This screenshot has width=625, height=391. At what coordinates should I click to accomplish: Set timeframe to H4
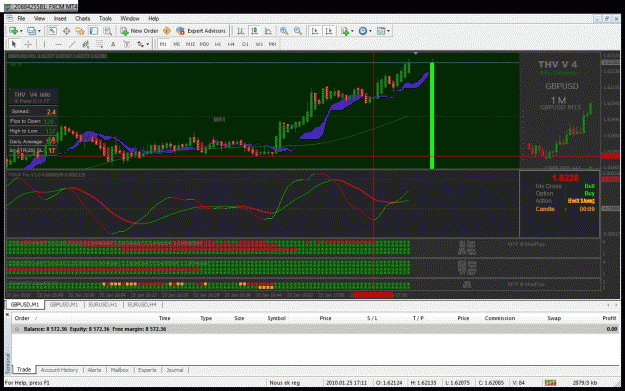pos(231,44)
